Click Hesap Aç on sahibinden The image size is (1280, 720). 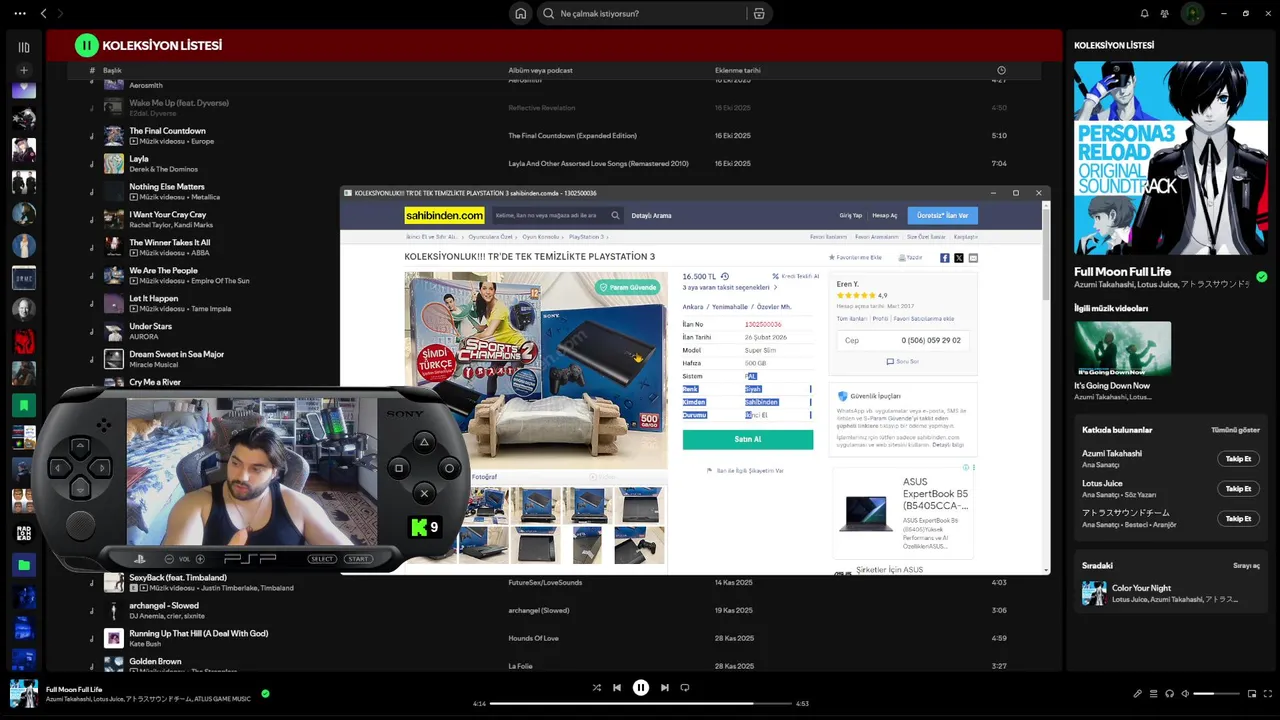(x=884, y=215)
